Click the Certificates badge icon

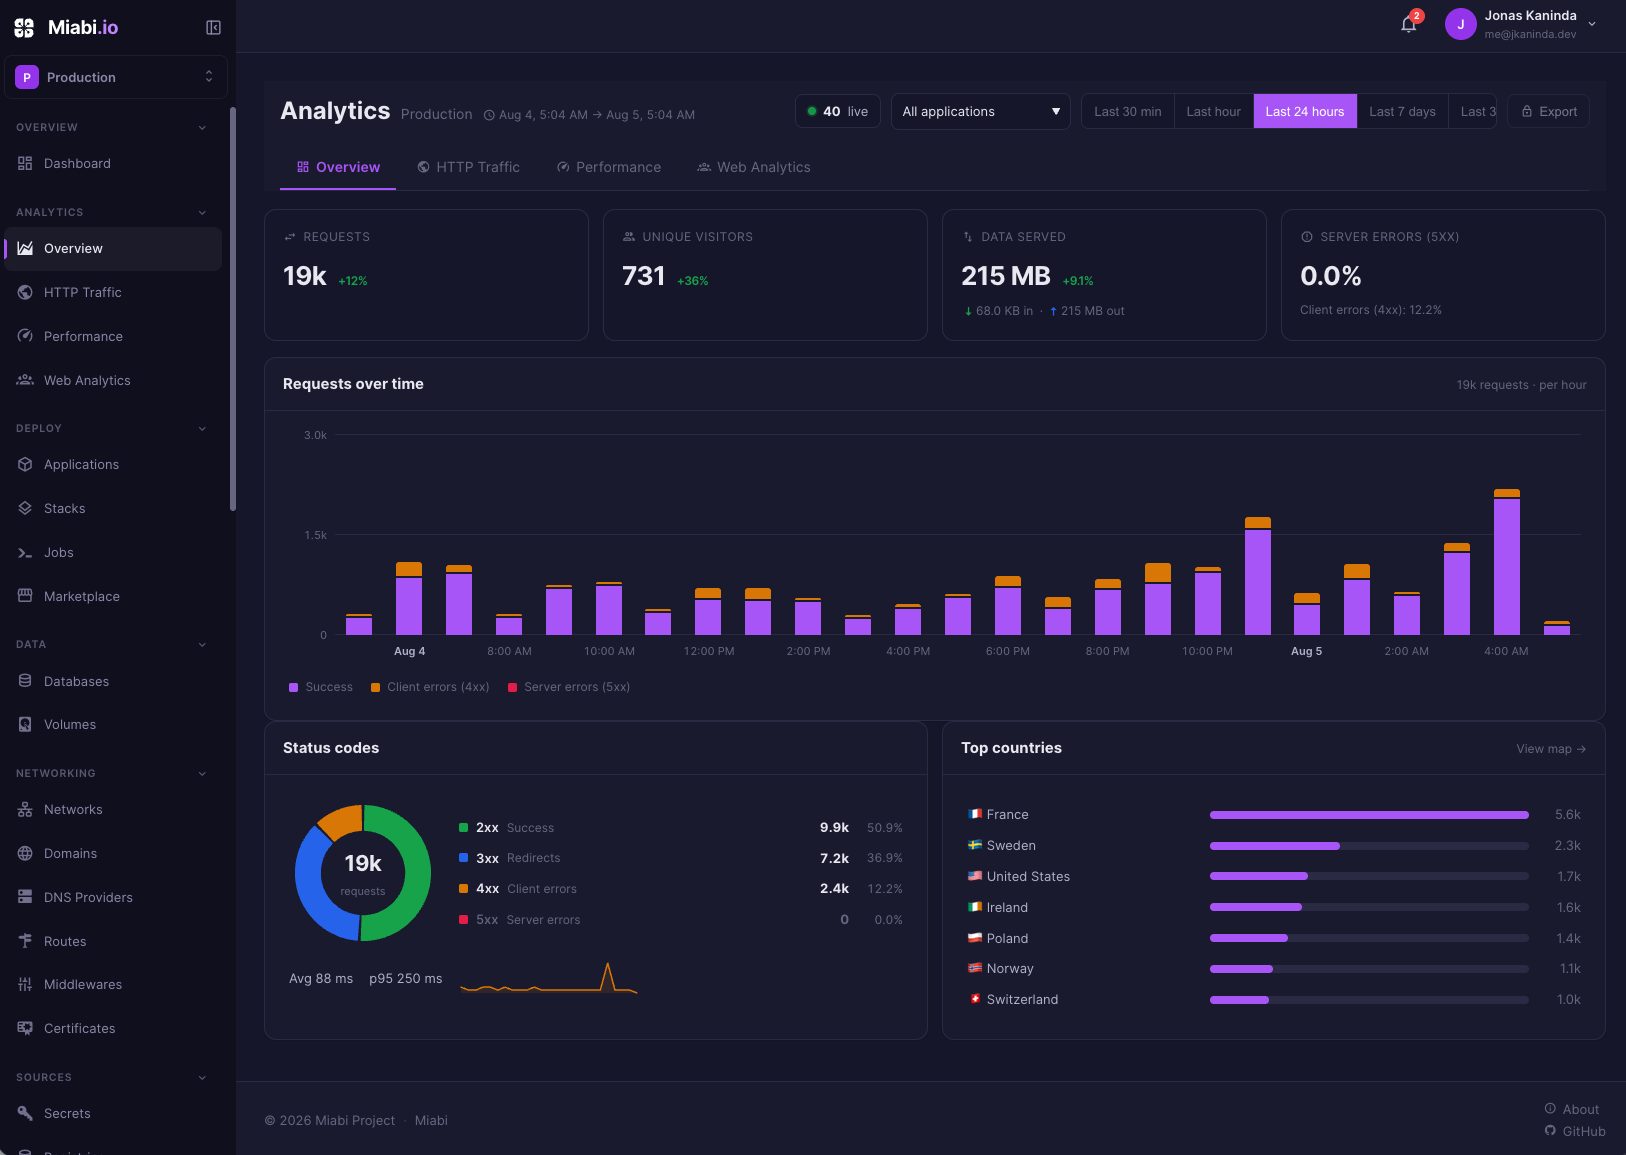25,1029
